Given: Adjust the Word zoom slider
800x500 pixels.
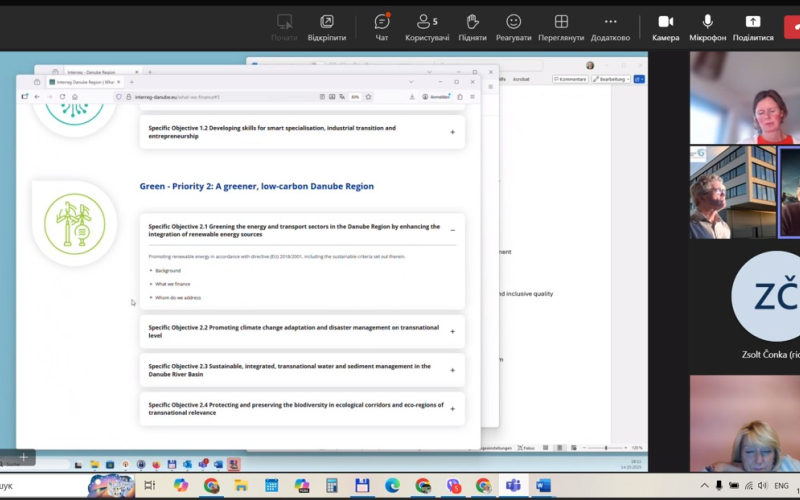Looking at the screenshot, I should click(607, 448).
